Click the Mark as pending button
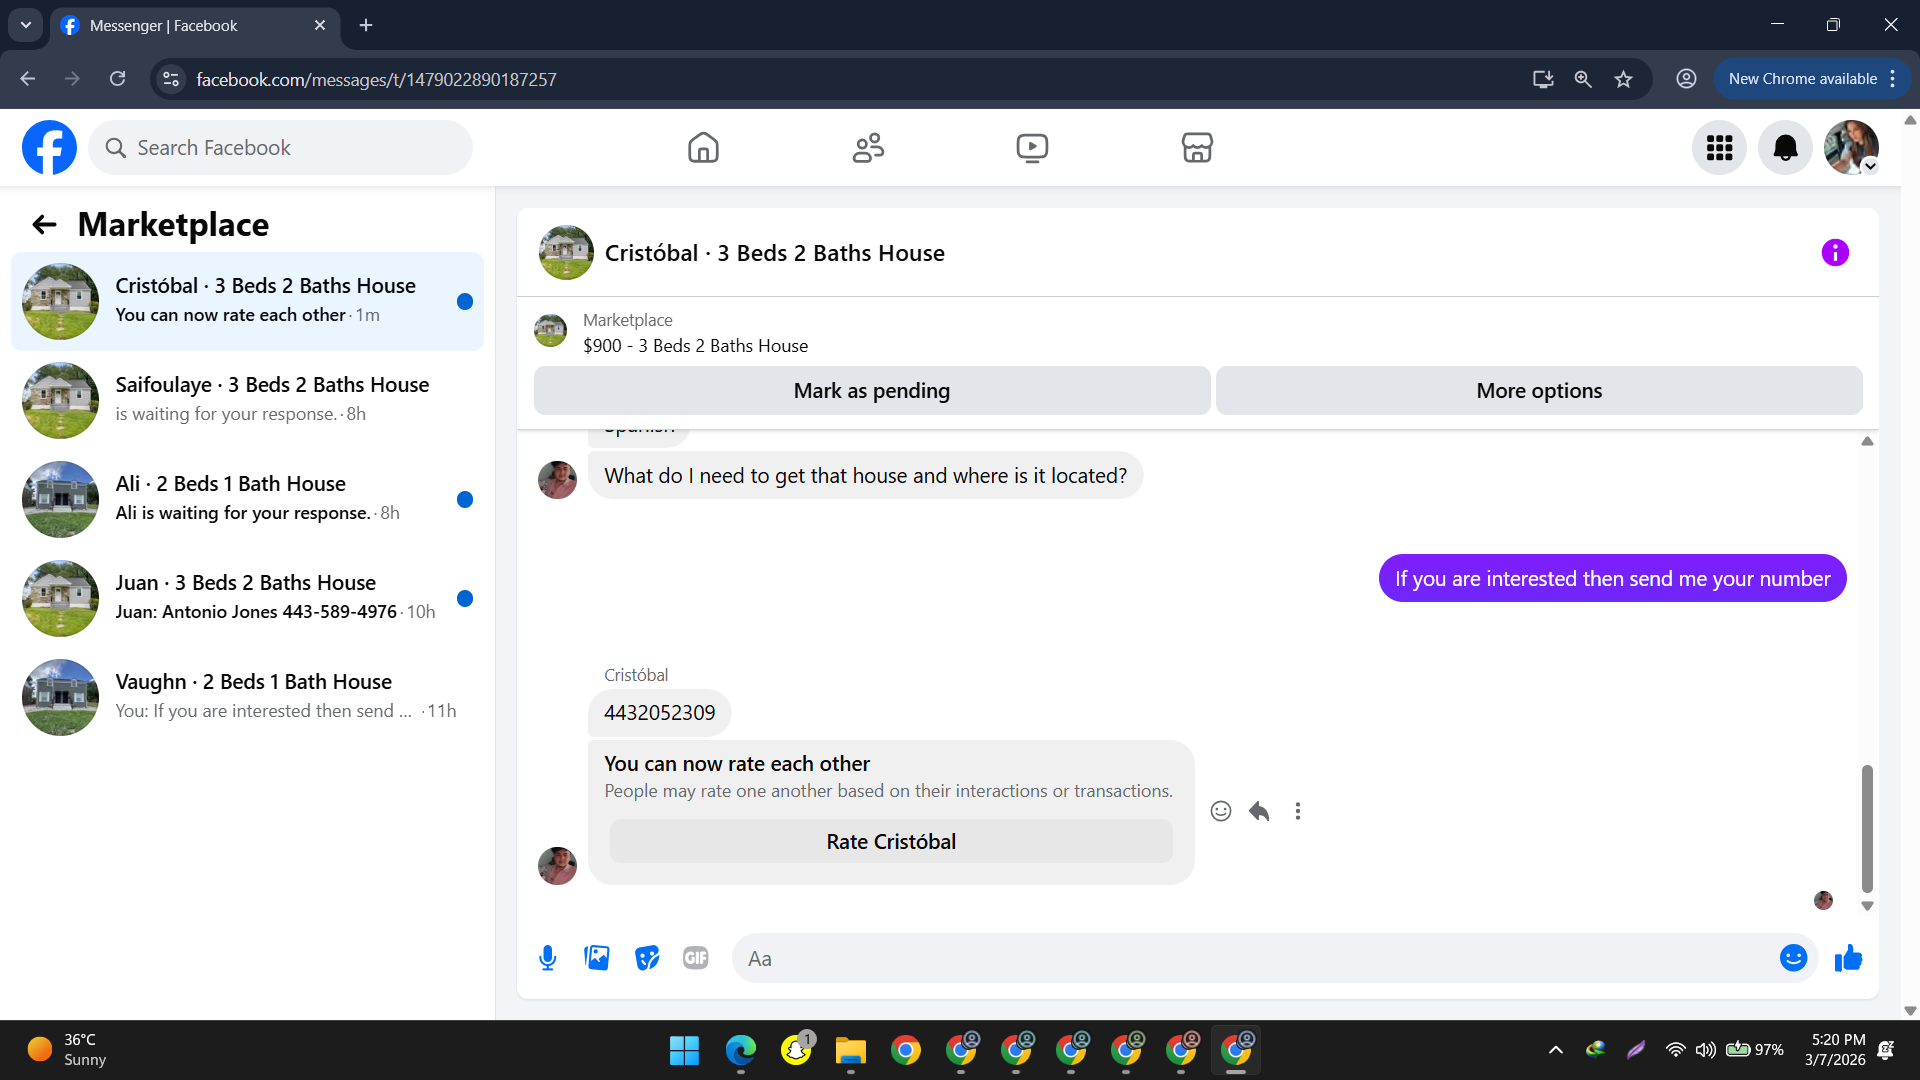The image size is (1920, 1080). (872, 391)
